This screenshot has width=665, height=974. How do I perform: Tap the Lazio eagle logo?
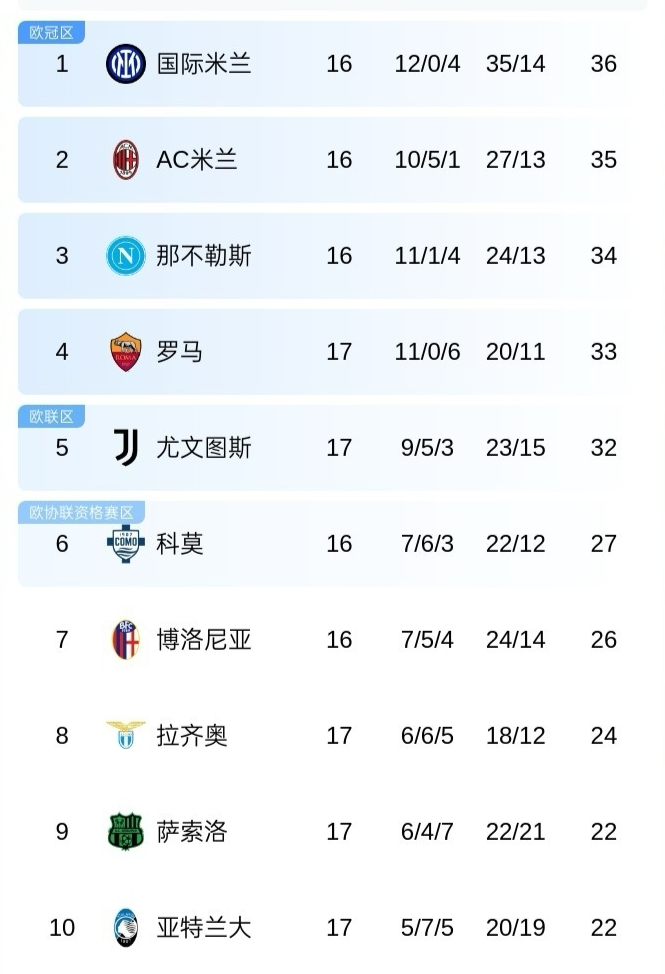pyautogui.click(x=126, y=735)
